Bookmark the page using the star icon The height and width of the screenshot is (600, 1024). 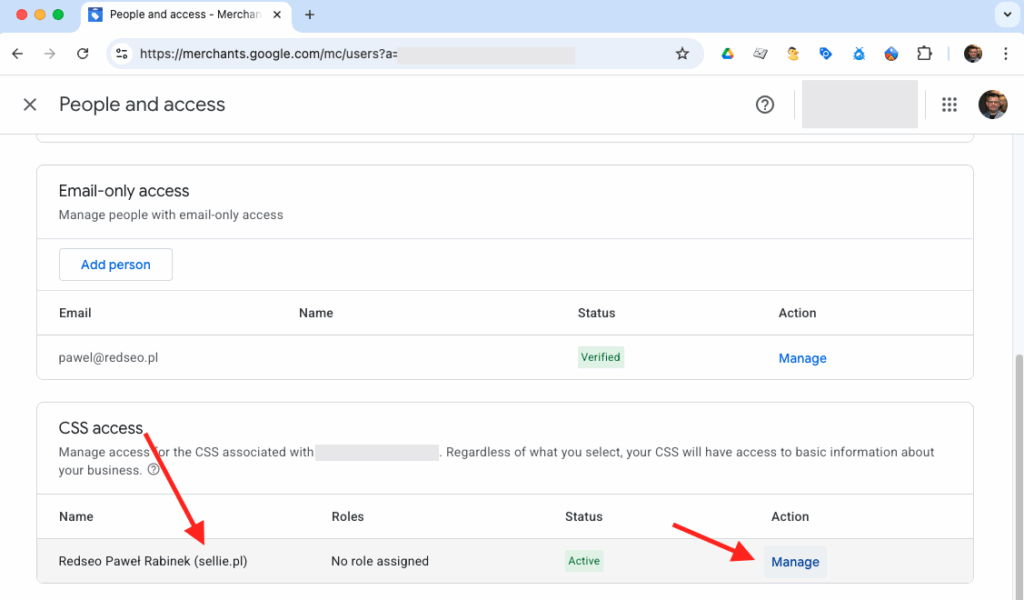(680, 53)
